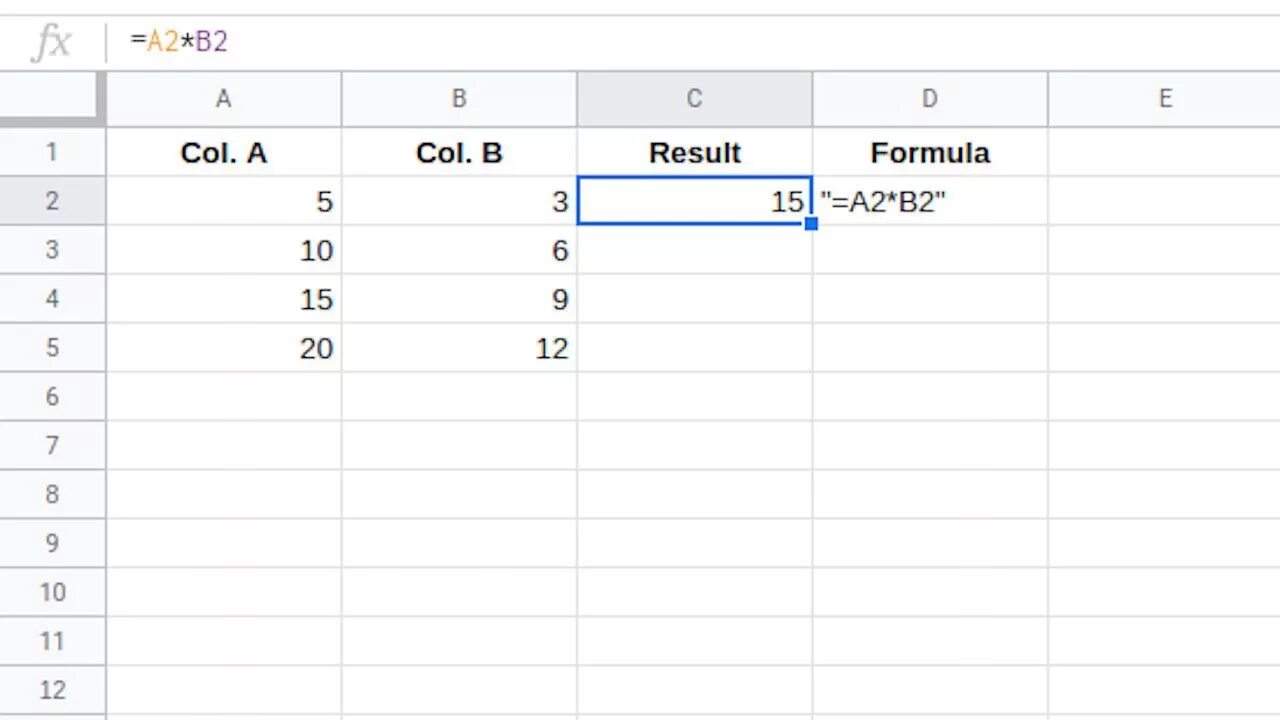Select empty cell C3 under Result
This screenshot has width=1280, height=720.
[x=695, y=250]
